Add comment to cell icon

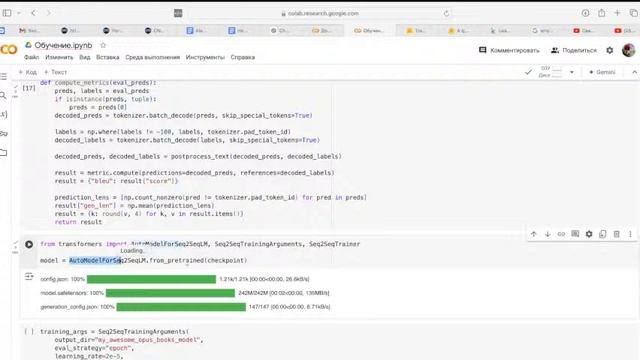(575, 234)
